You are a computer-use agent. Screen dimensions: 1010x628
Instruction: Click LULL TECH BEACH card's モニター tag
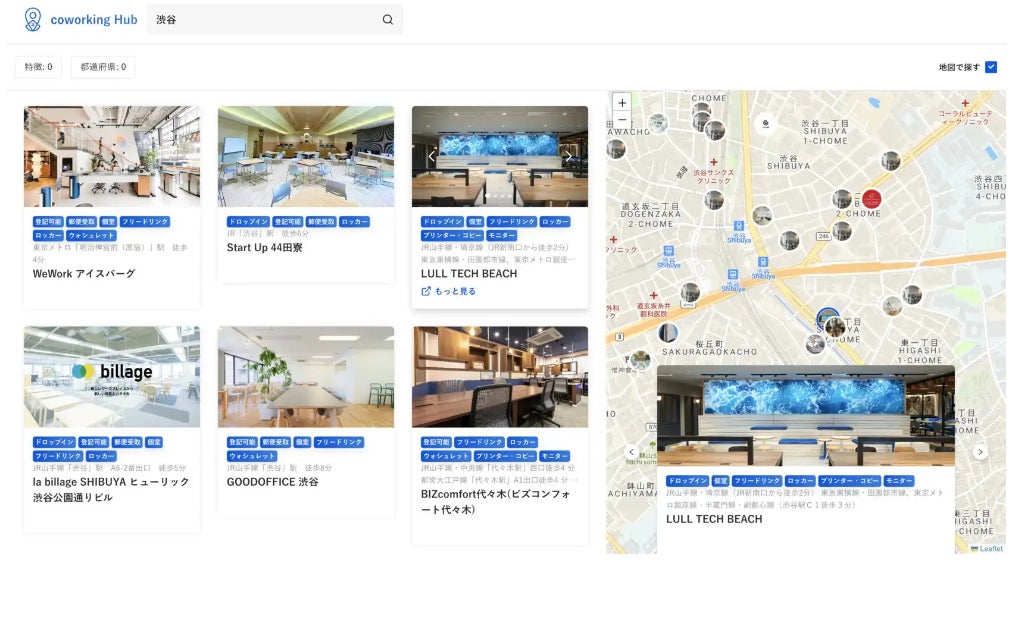click(x=501, y=236)
